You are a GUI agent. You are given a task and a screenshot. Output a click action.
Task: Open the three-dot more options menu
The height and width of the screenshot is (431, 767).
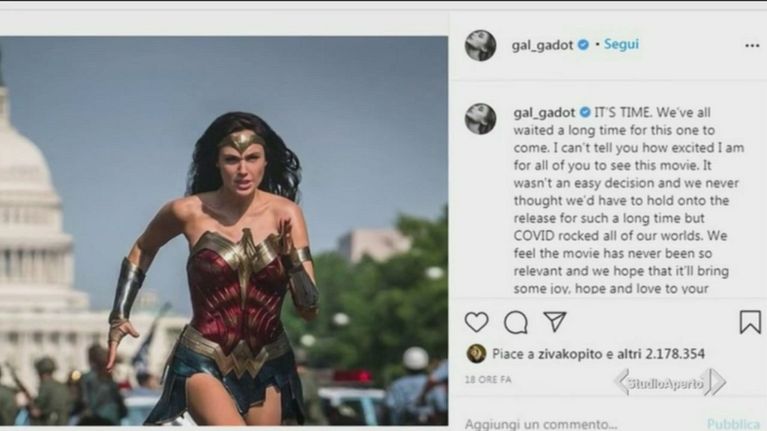coord(751,46)
